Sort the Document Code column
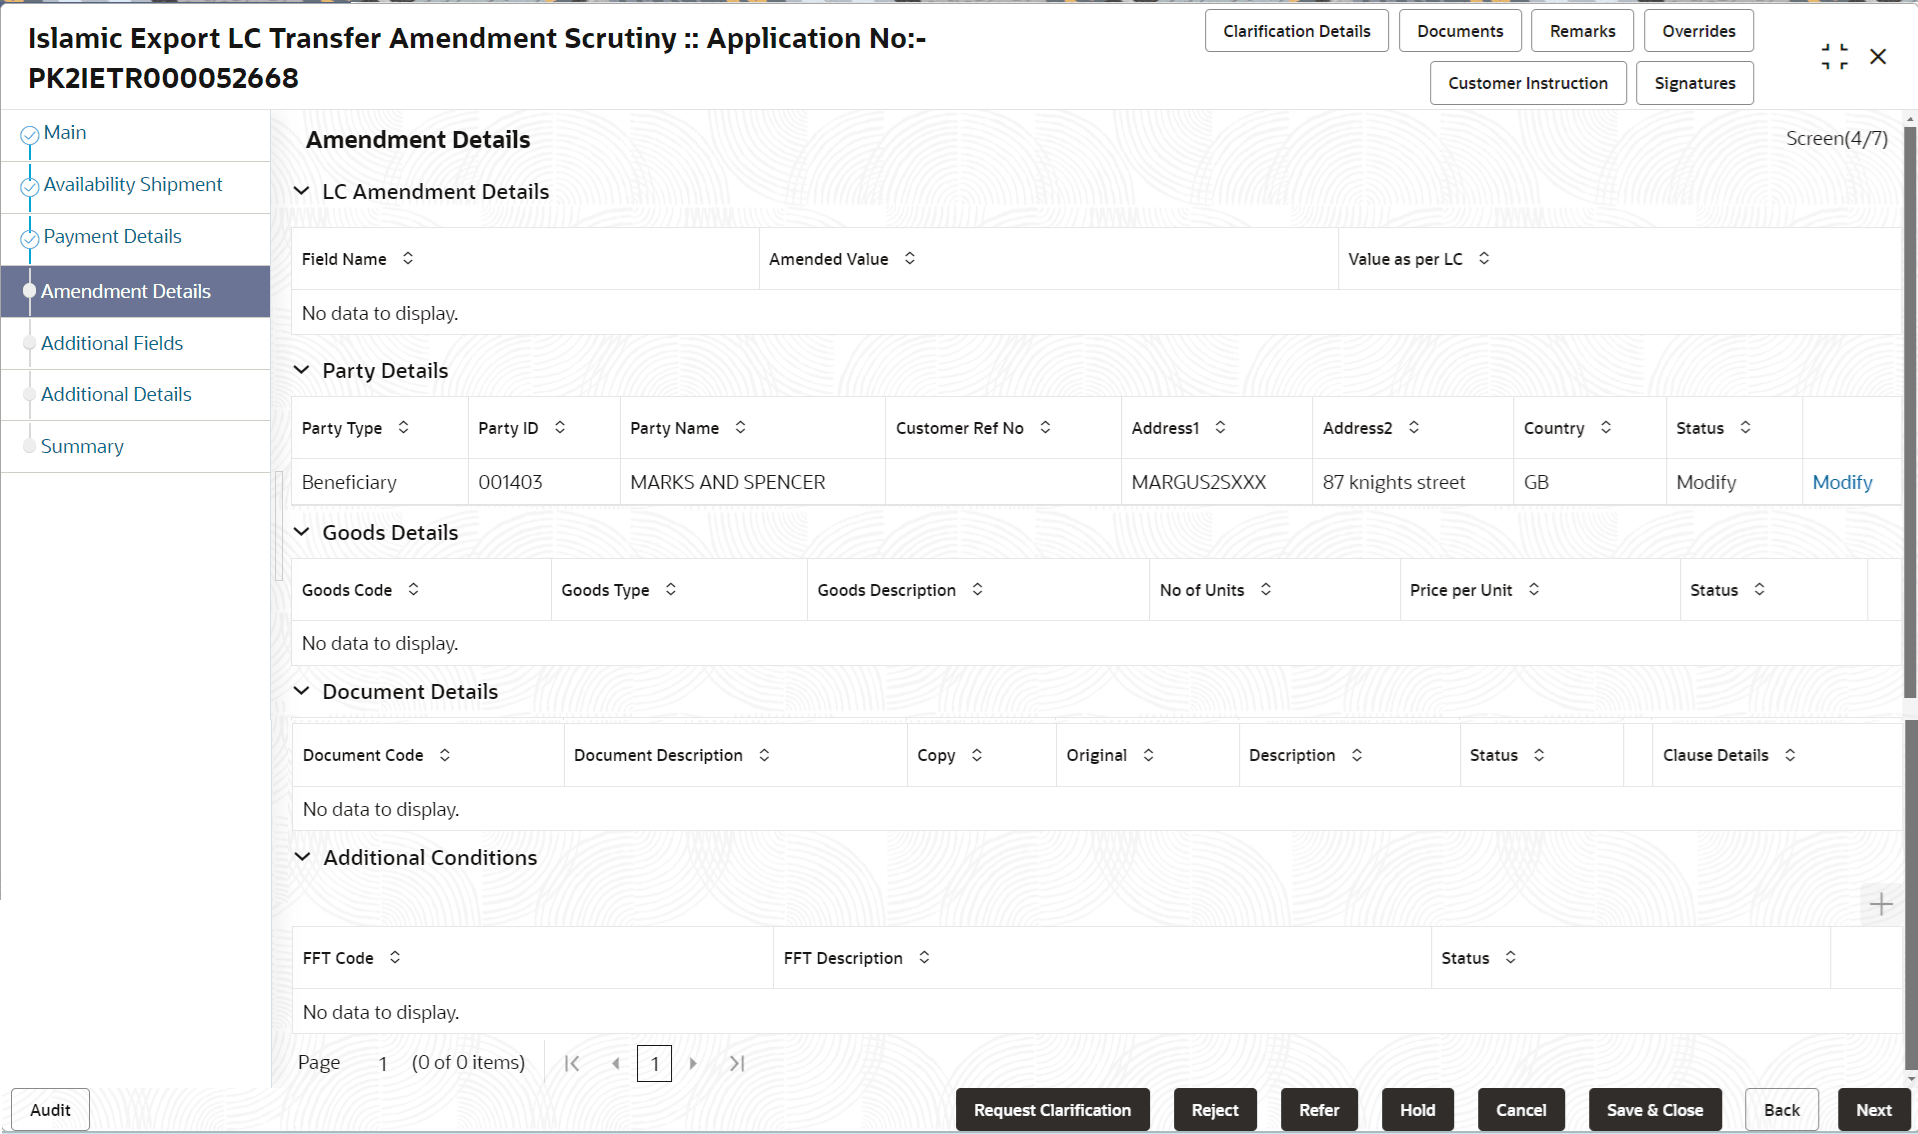 click(x=445, y=755)
